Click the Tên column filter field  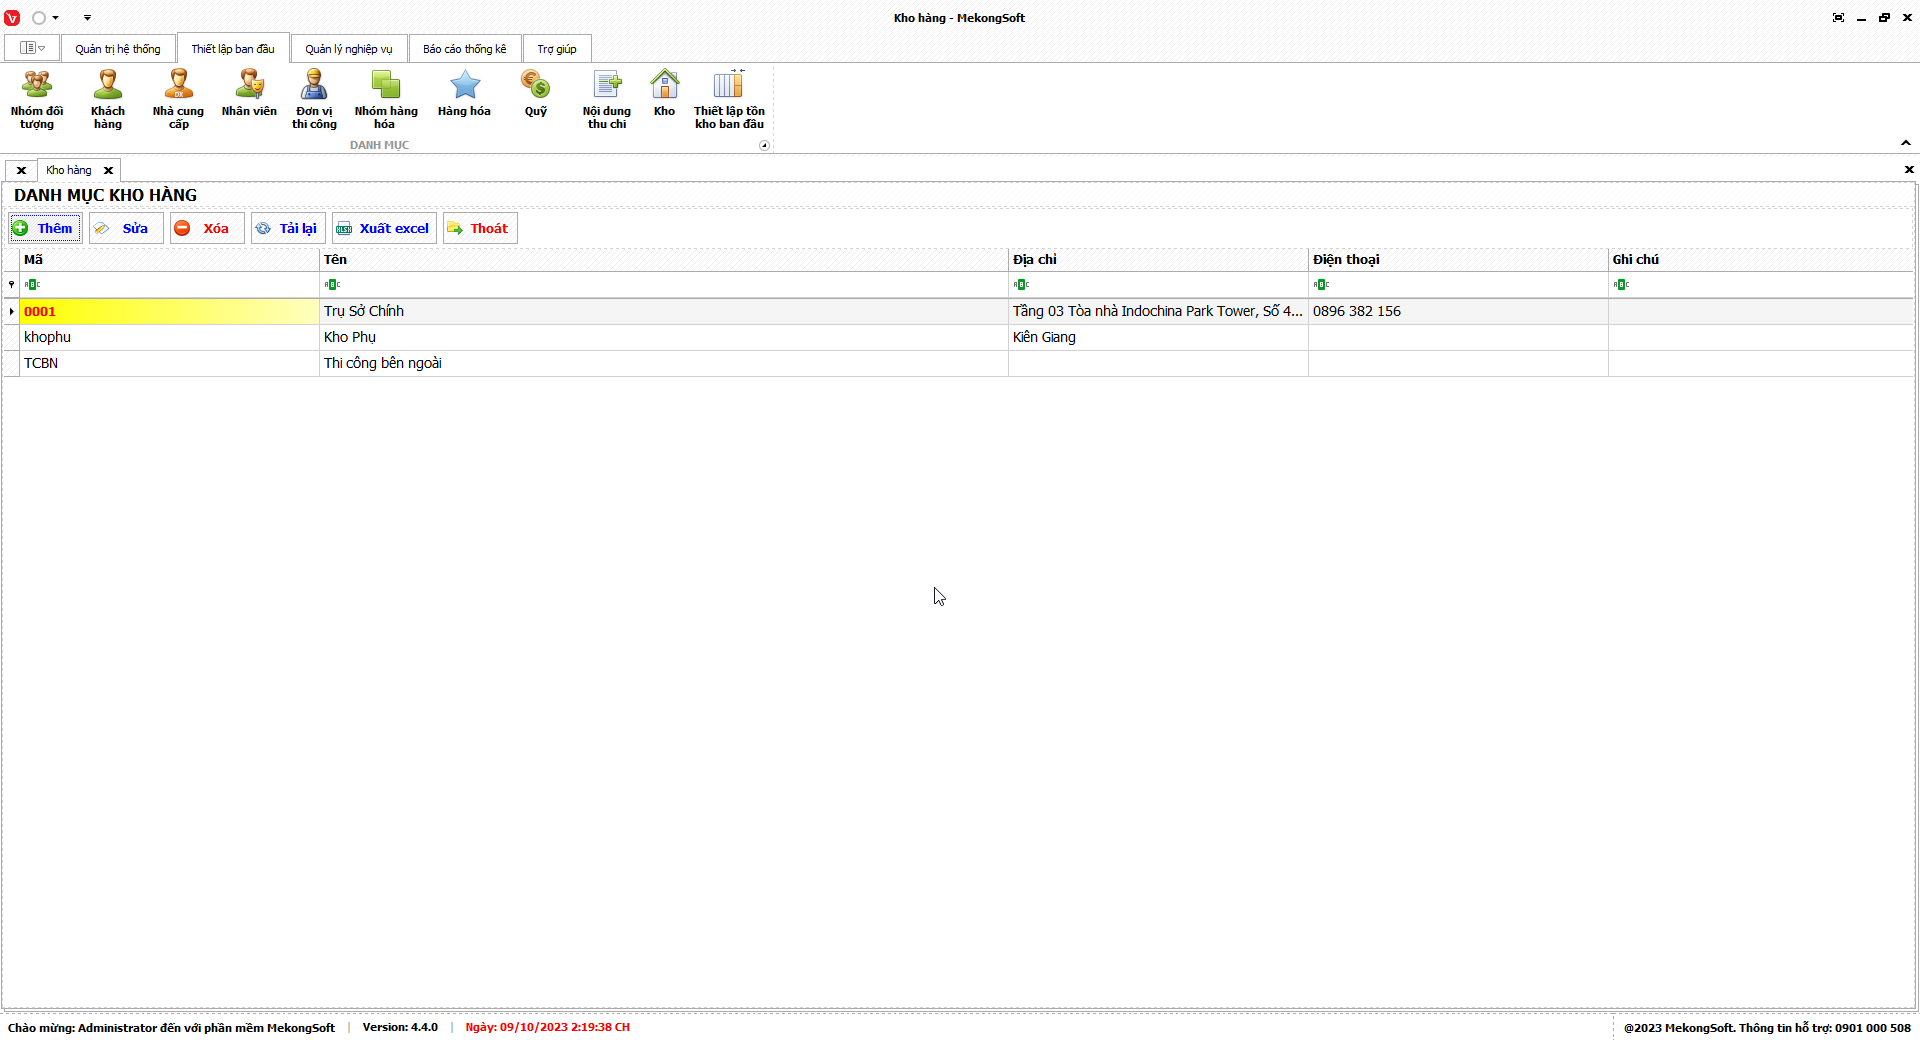pyautogui.click(x=664, y=285)
